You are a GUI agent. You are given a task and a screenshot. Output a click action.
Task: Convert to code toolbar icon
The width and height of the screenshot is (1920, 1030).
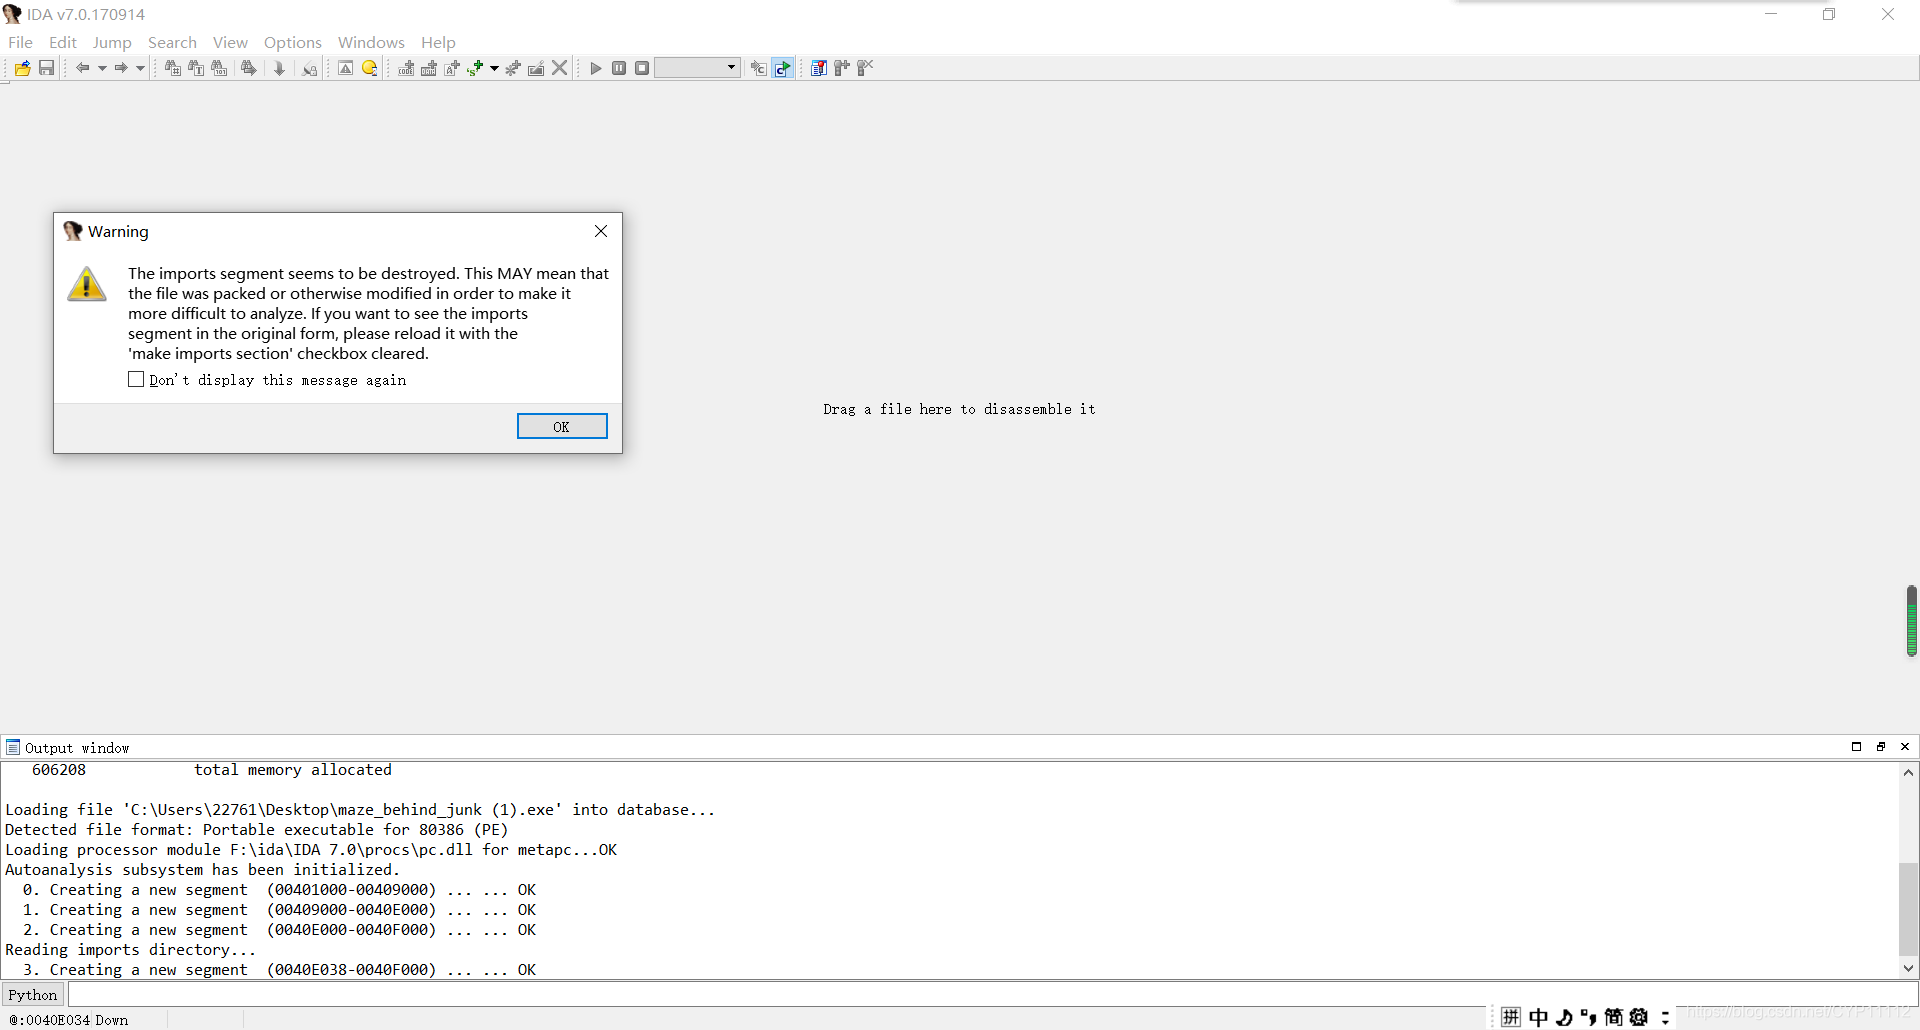(406, 68)
